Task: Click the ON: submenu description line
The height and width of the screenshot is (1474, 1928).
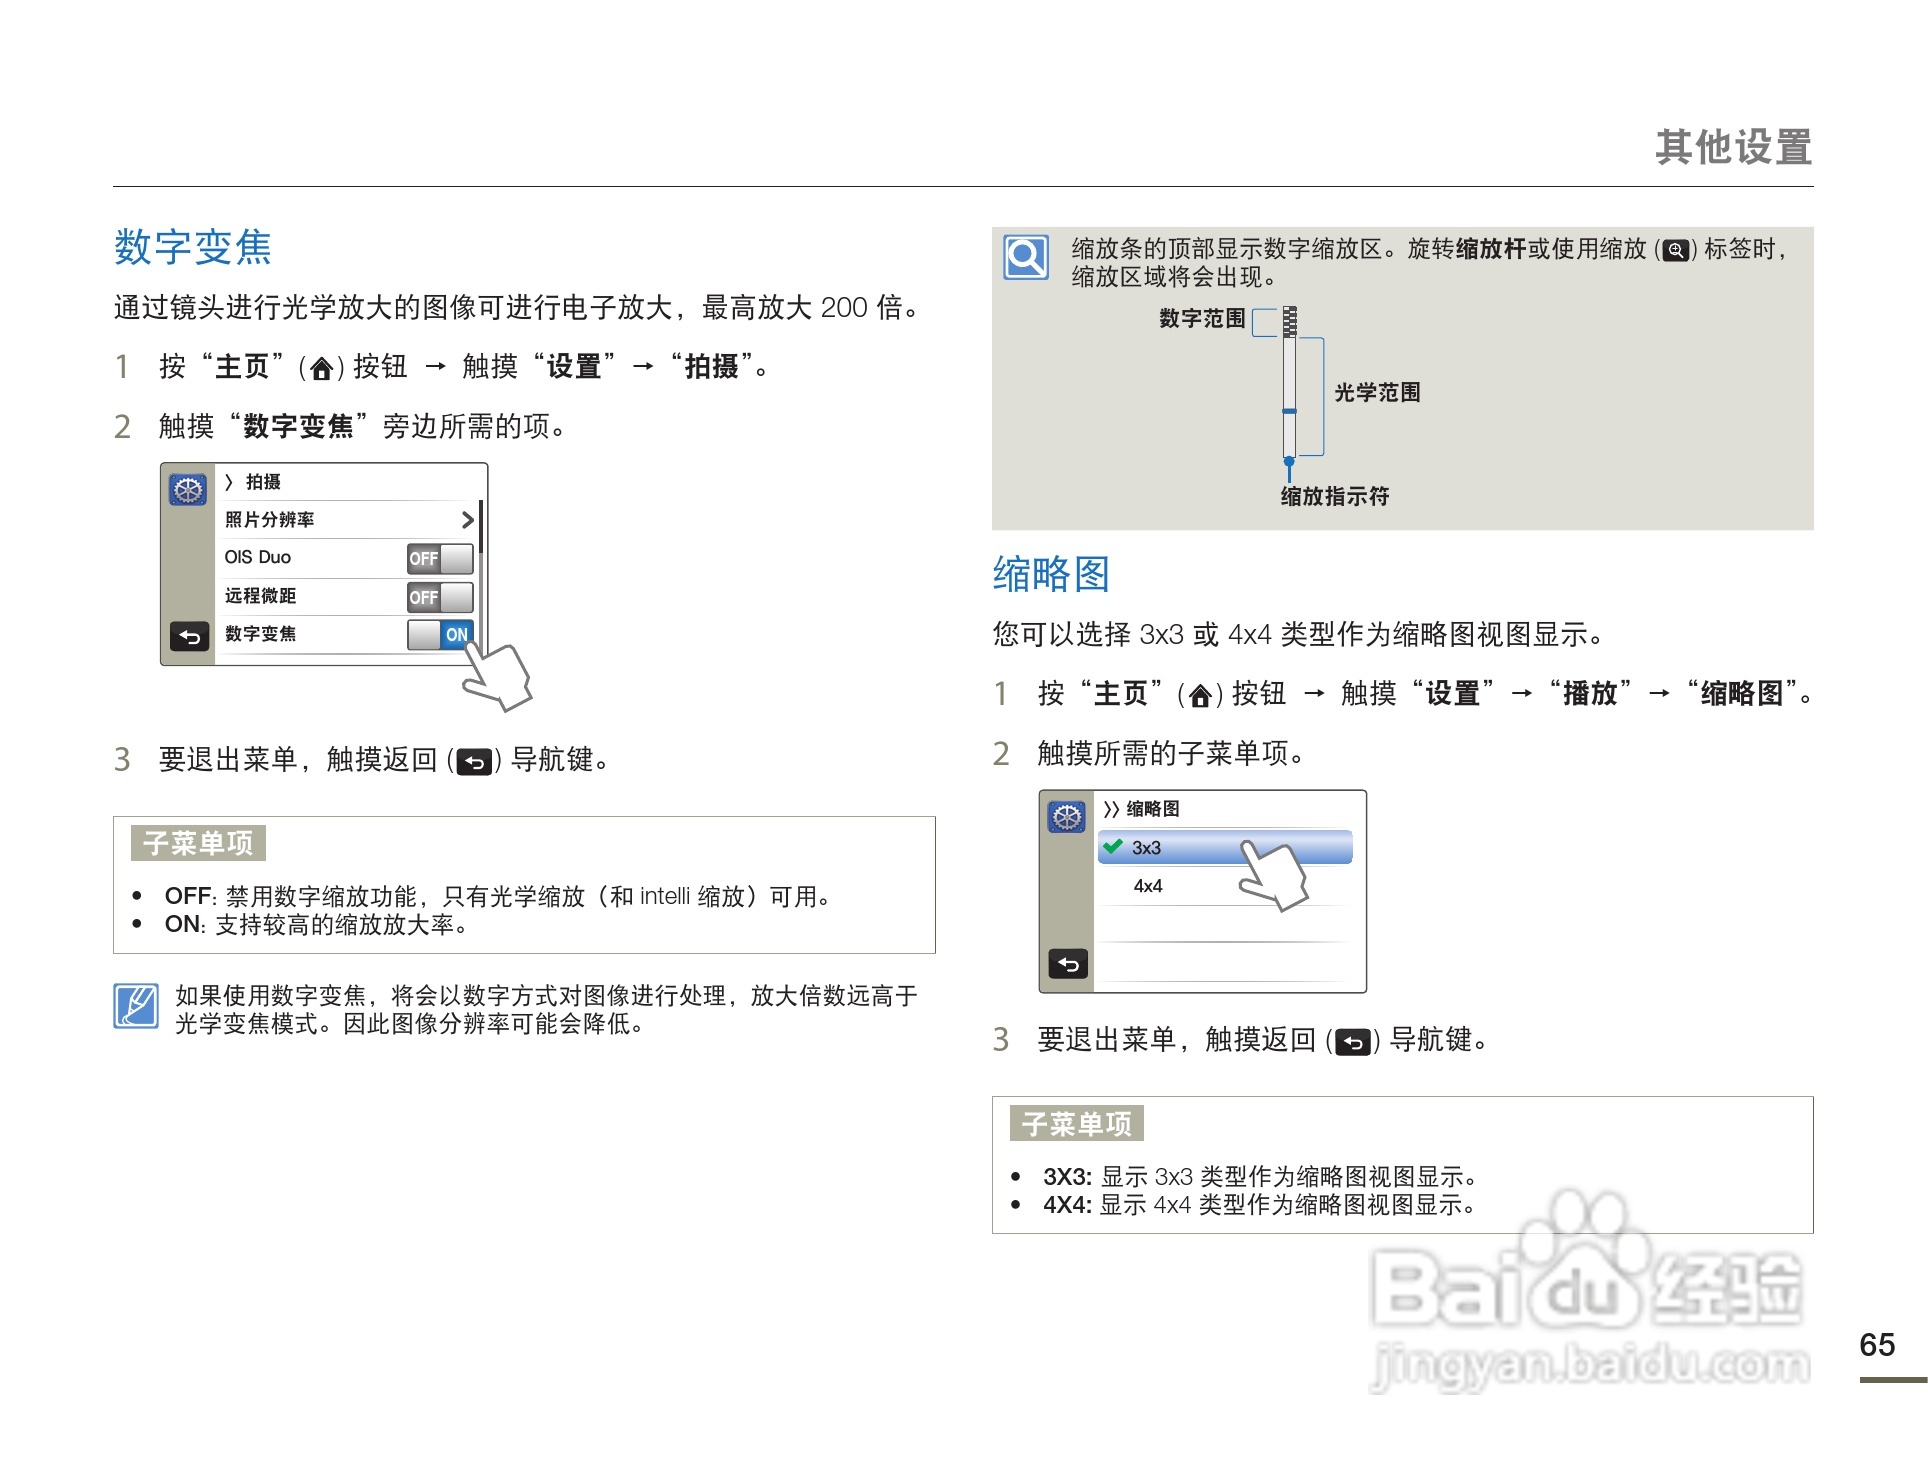Action: [x=316, y=925]
